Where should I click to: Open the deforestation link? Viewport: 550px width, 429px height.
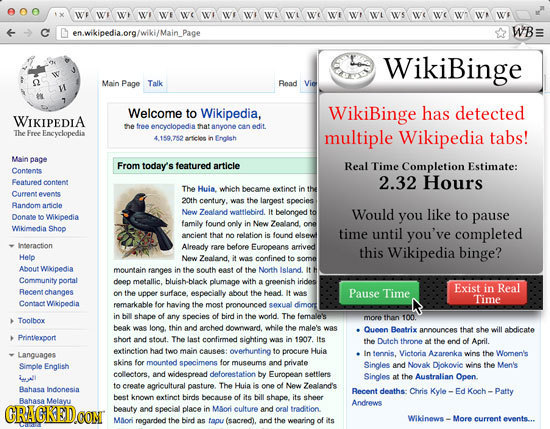(x=233, y=374)
